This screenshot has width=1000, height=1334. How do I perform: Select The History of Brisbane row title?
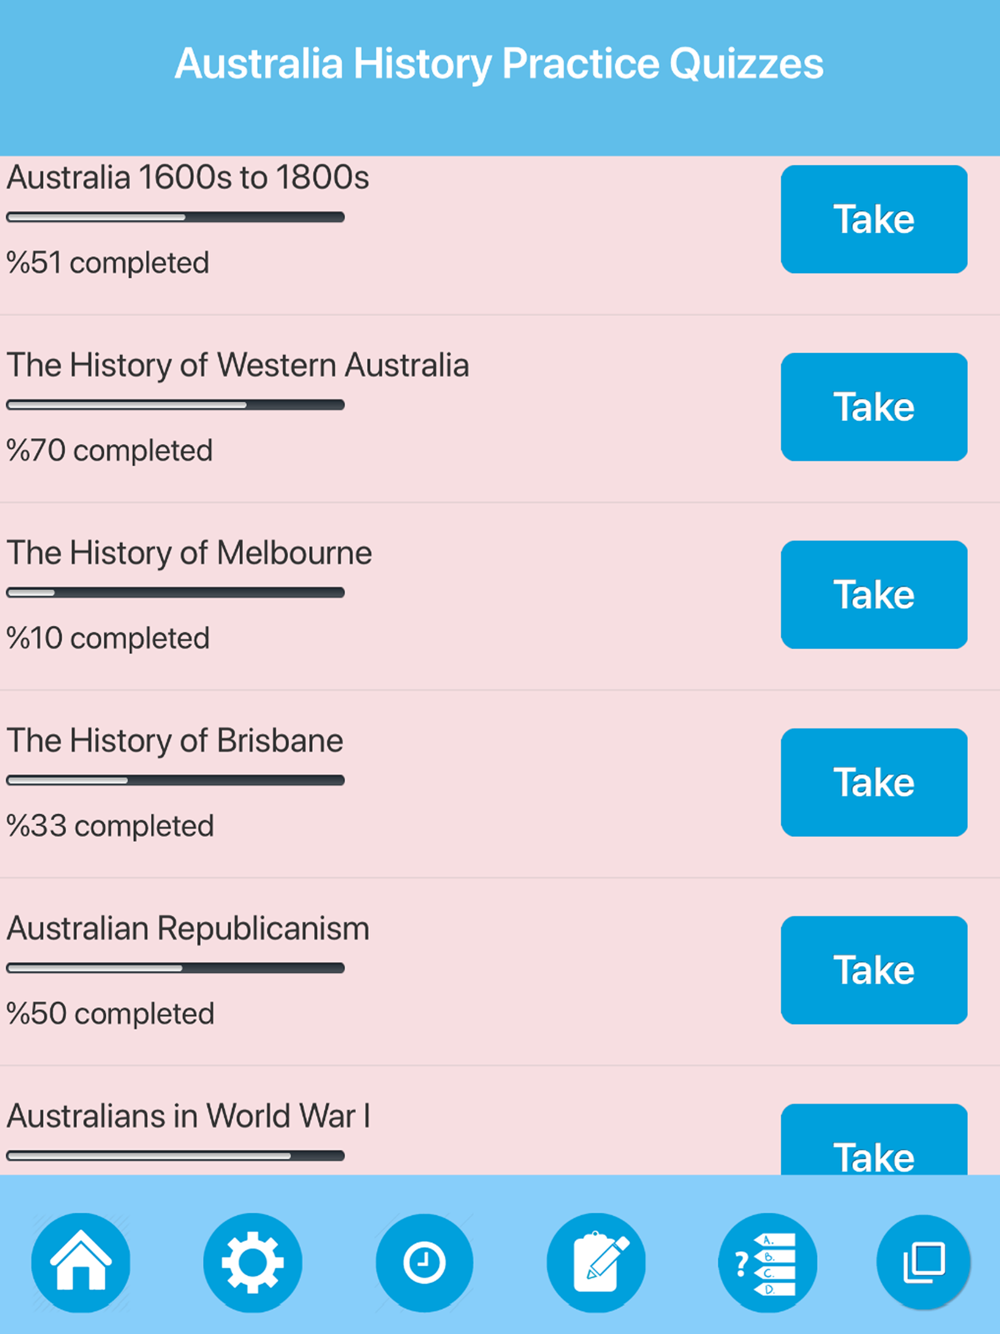coord(175,741)
